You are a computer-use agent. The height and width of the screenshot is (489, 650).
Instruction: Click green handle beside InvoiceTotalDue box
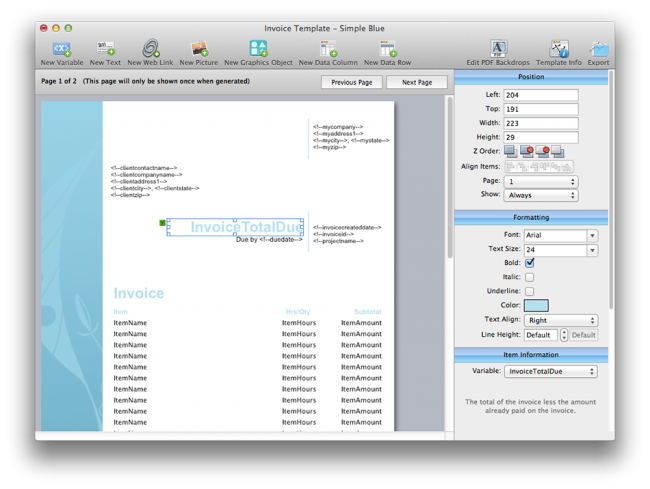click(162, 223)
